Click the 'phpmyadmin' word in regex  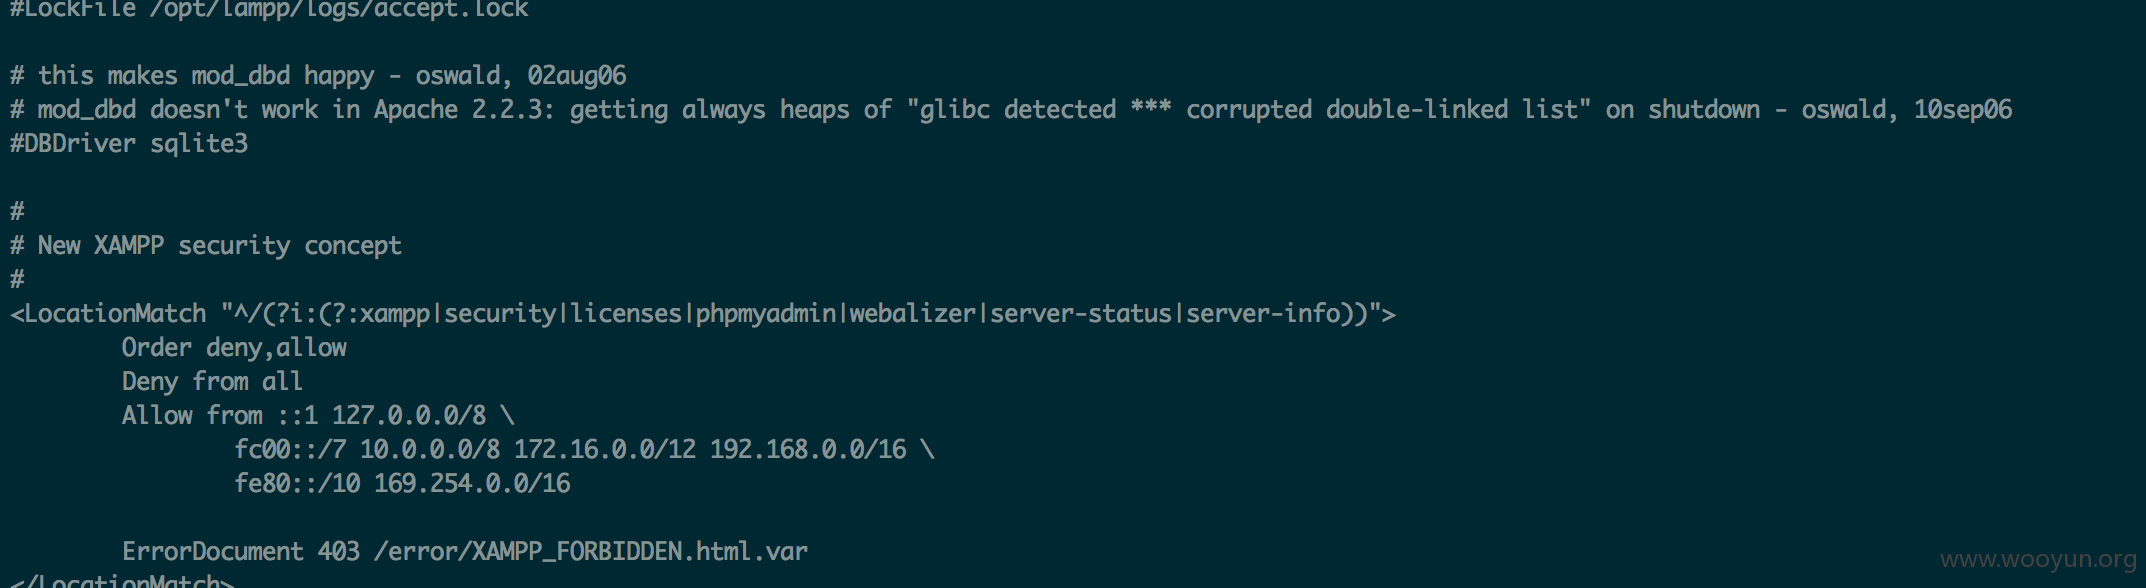click(x=766, y=314)
